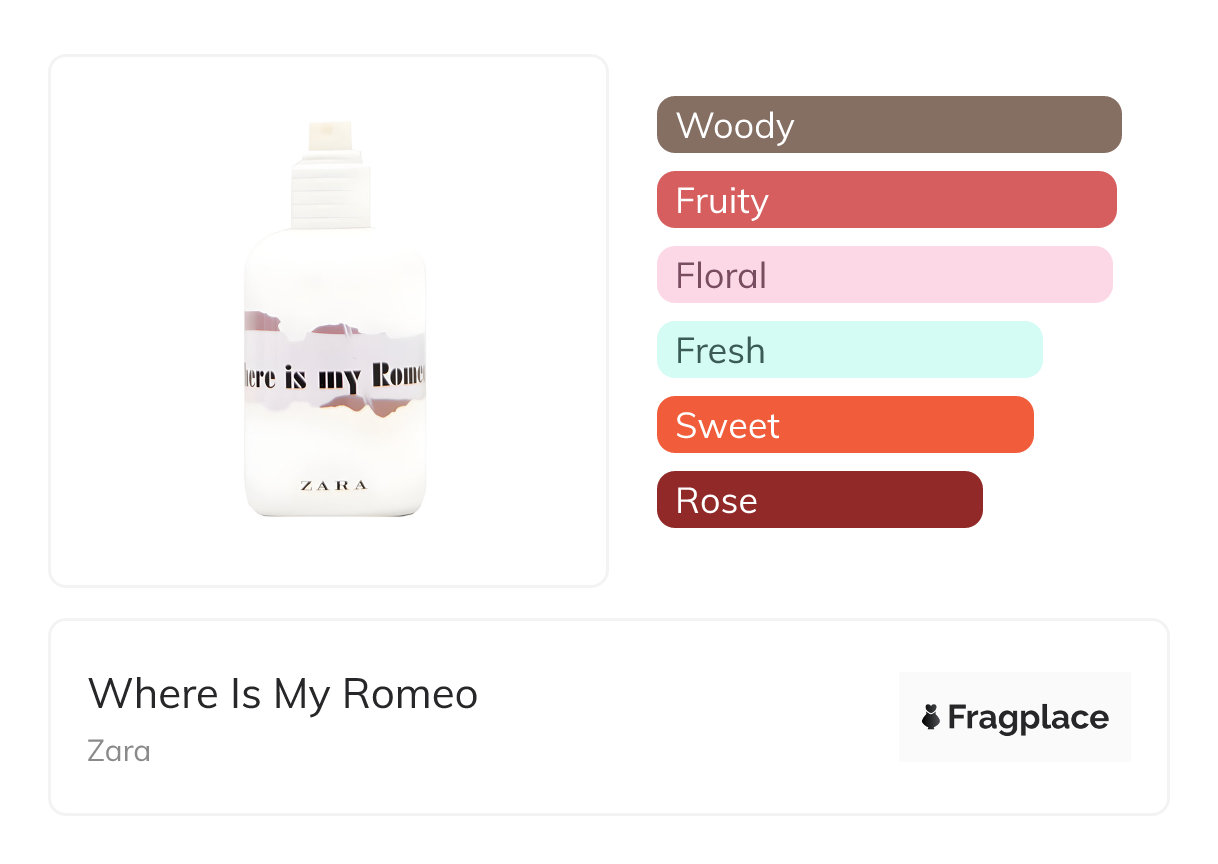
Task: Click the torn Romeo label on bottle
Action: pos(335,375)
